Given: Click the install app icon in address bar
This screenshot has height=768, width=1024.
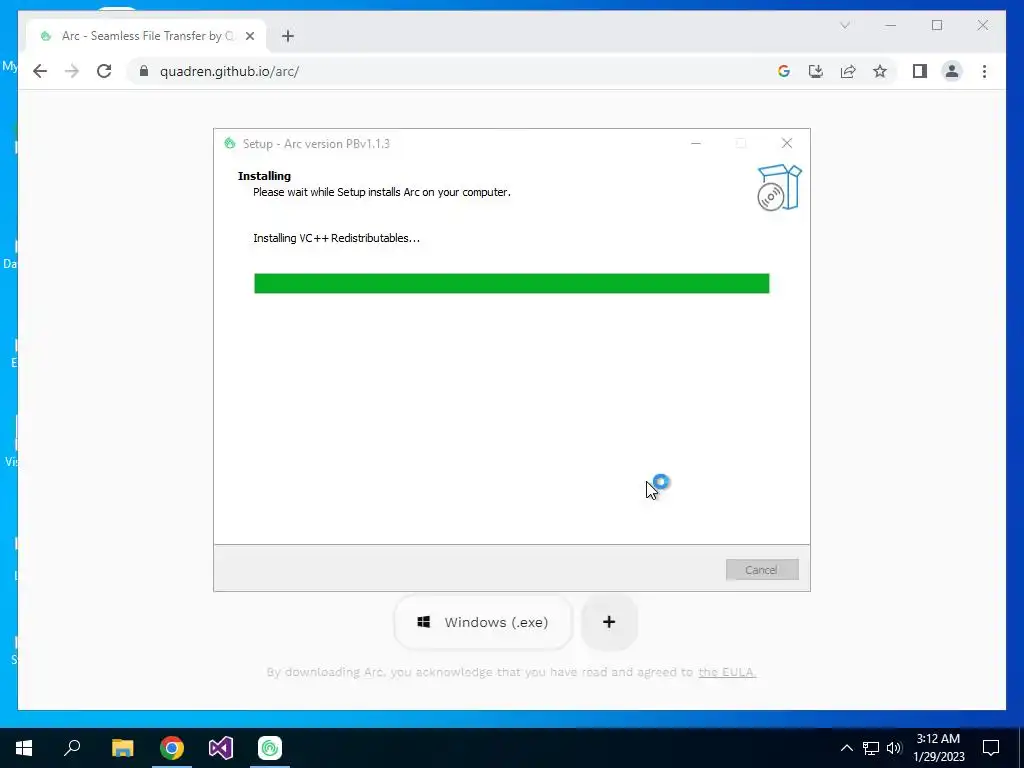Looking at the screenshot, I should point(816,71).
